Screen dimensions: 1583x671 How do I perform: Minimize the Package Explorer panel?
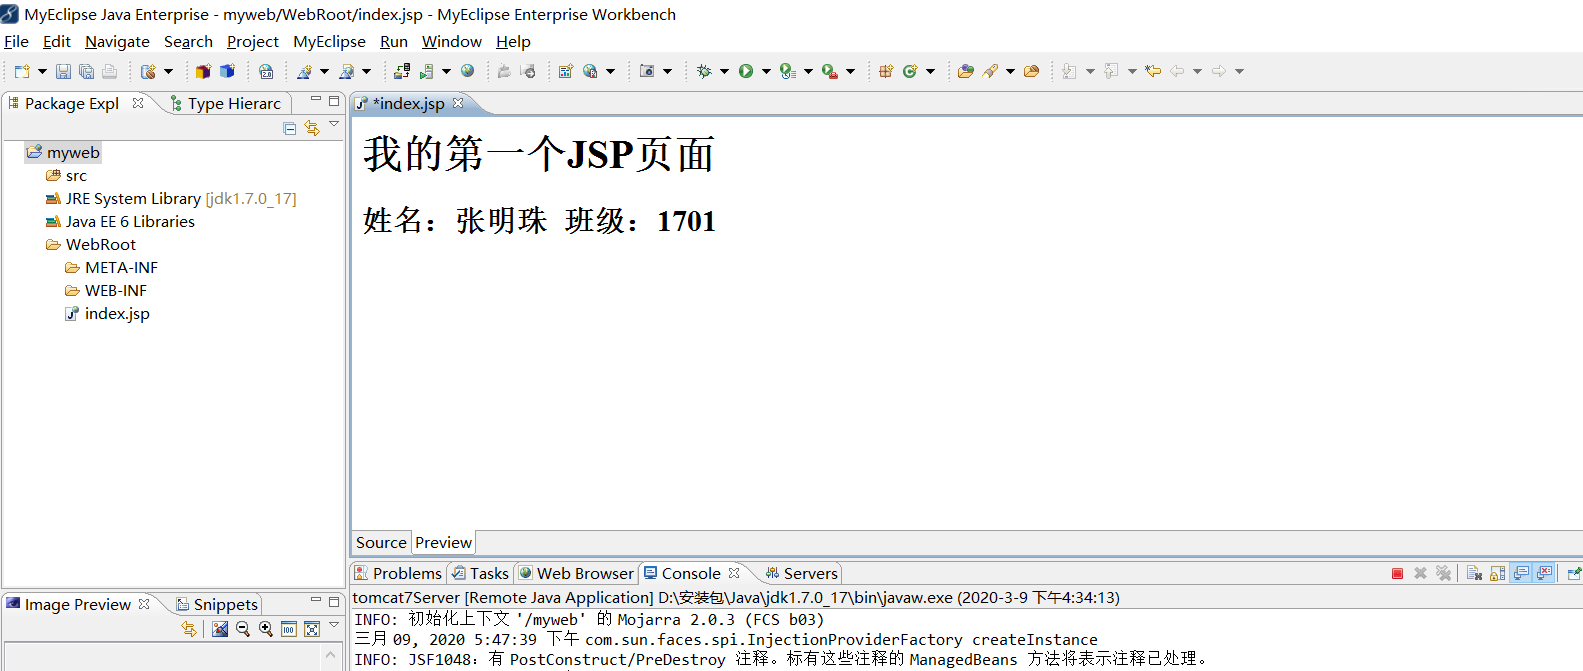coord(315,100)
